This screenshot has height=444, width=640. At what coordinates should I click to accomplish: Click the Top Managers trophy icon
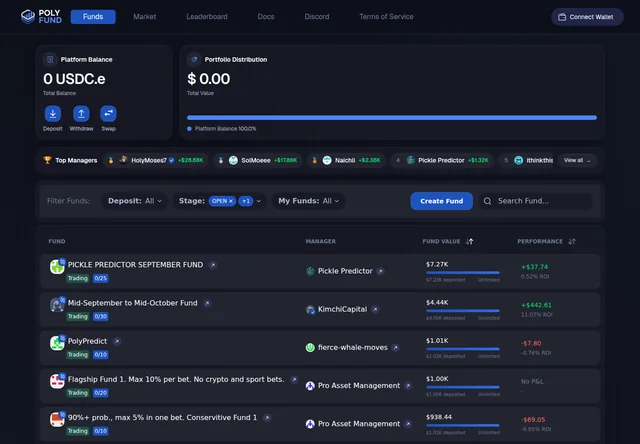47,160
